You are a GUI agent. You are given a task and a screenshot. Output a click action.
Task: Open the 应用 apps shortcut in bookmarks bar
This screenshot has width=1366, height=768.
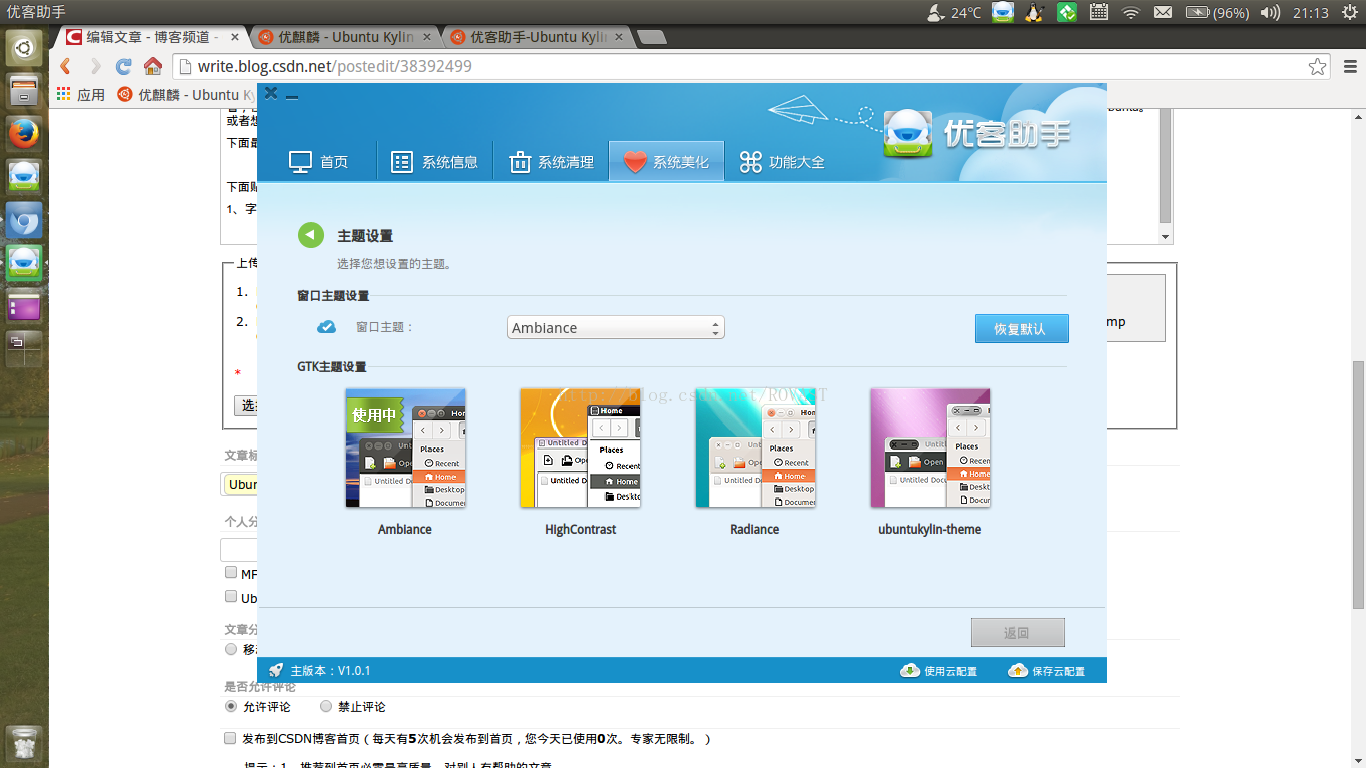pyautogui.click(x=80, y=95)
